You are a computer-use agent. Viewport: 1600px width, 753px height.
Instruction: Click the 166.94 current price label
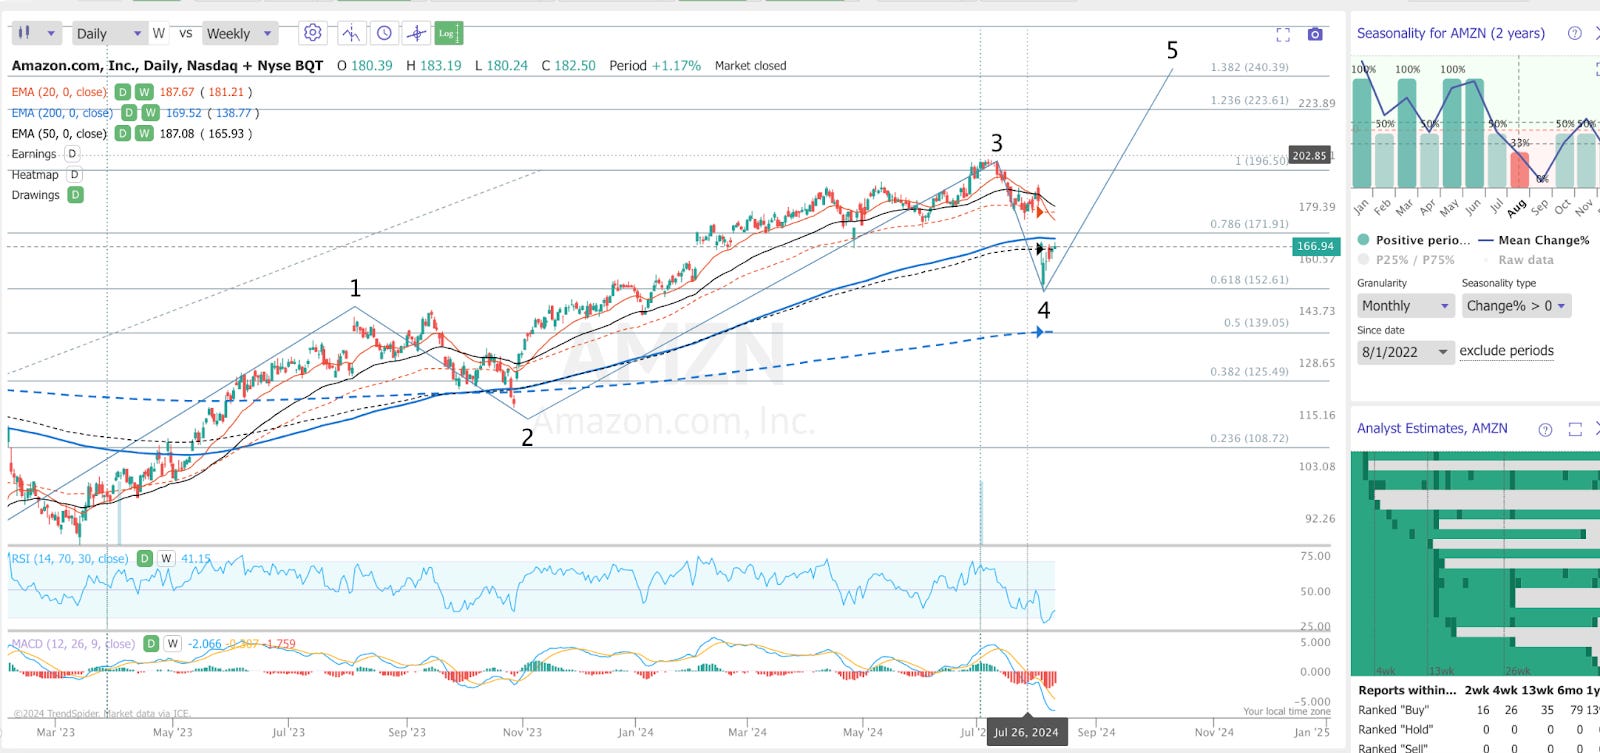point(1314,246)
